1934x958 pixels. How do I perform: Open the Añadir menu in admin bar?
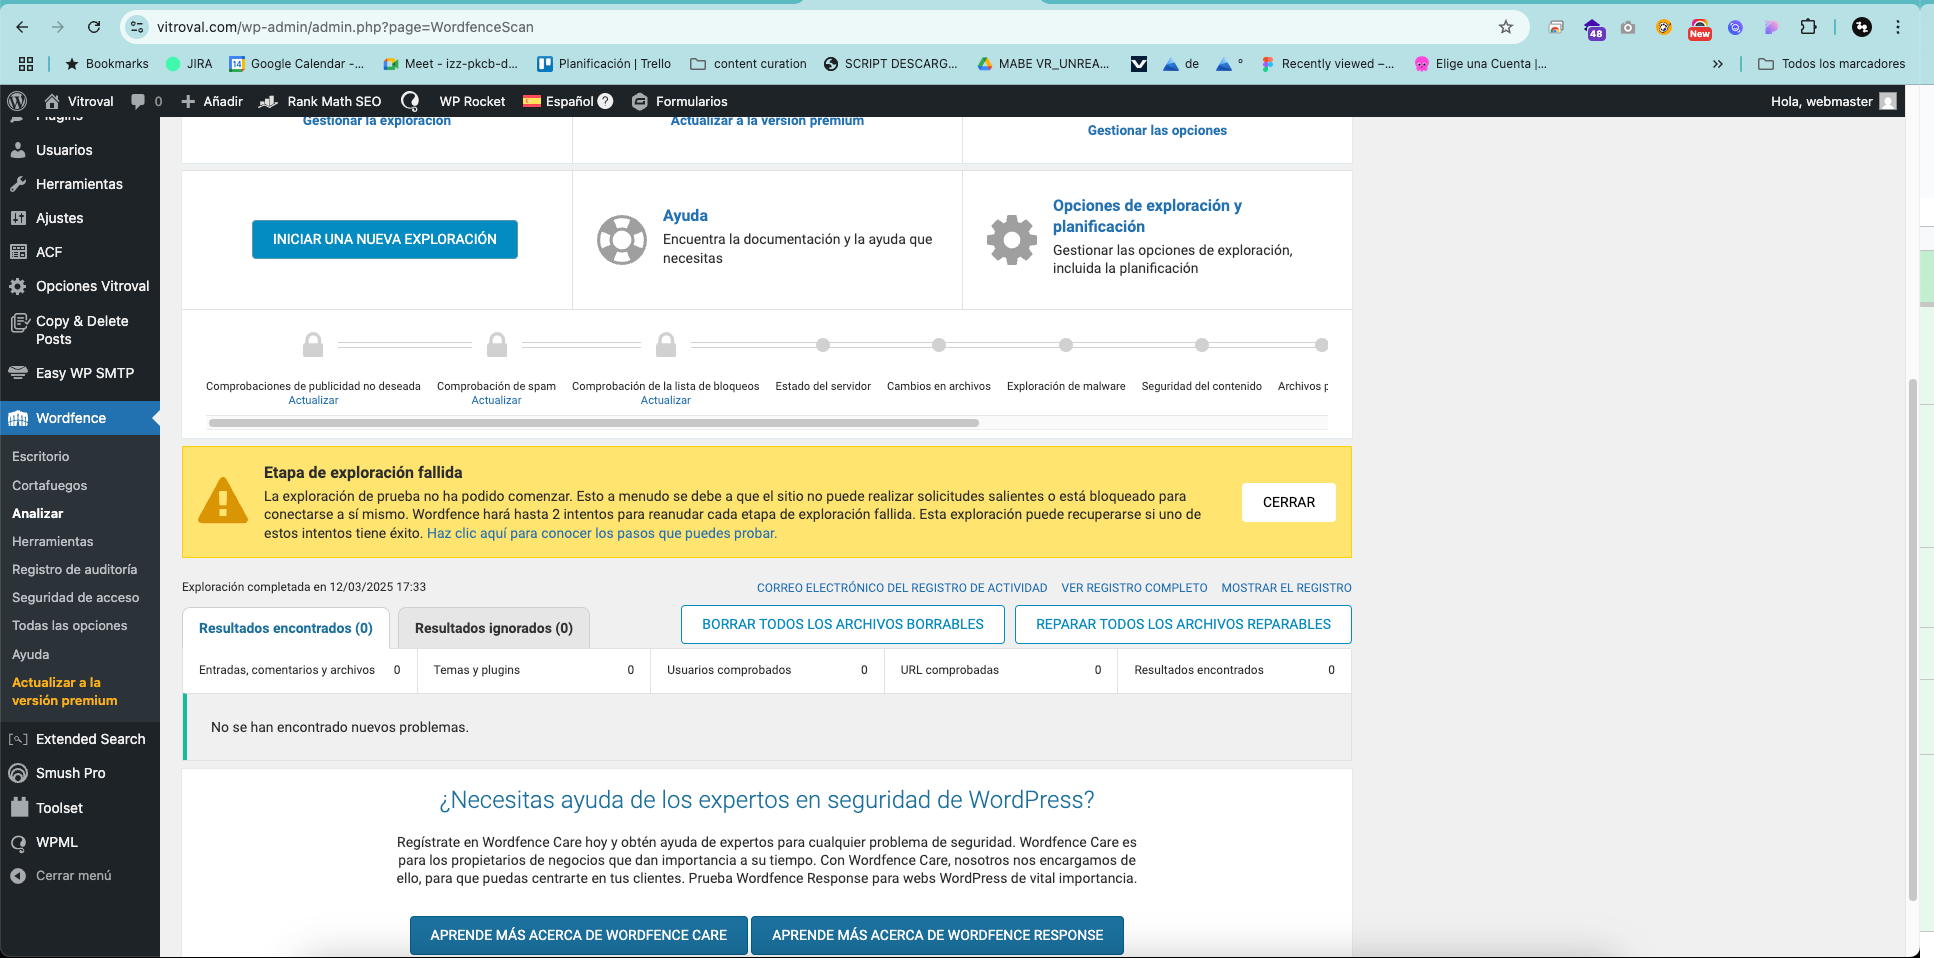click(x=212, y=101)
